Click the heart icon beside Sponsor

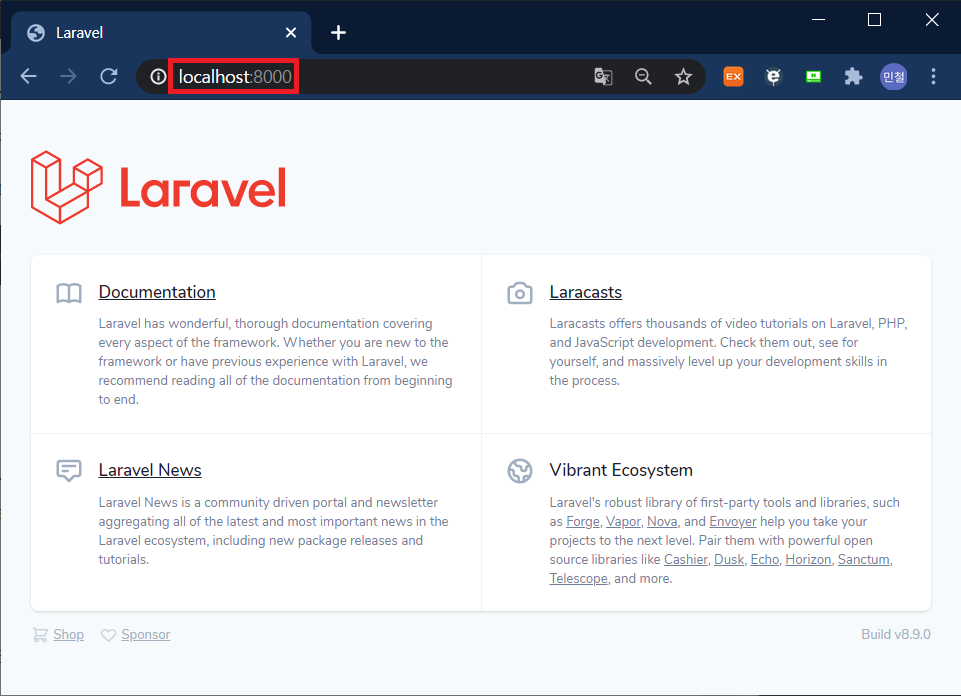(108, 635)
